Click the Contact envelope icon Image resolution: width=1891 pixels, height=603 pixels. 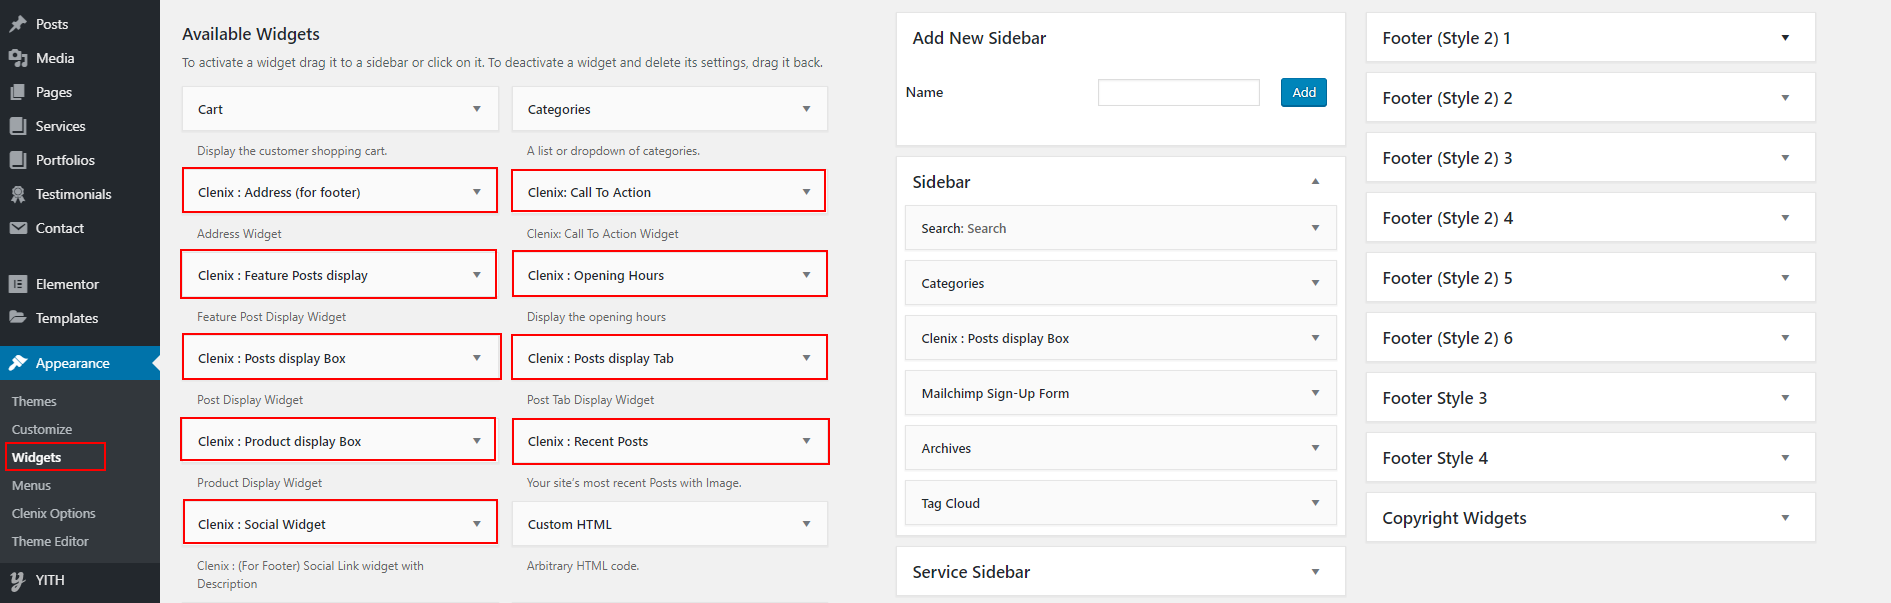pyautogui.click(x=18, y=228)
